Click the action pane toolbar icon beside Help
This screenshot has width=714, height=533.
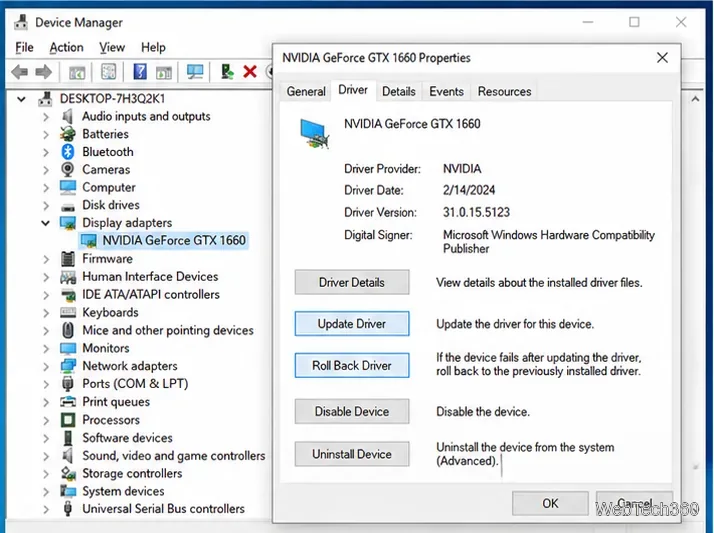[x=163, y=72]
